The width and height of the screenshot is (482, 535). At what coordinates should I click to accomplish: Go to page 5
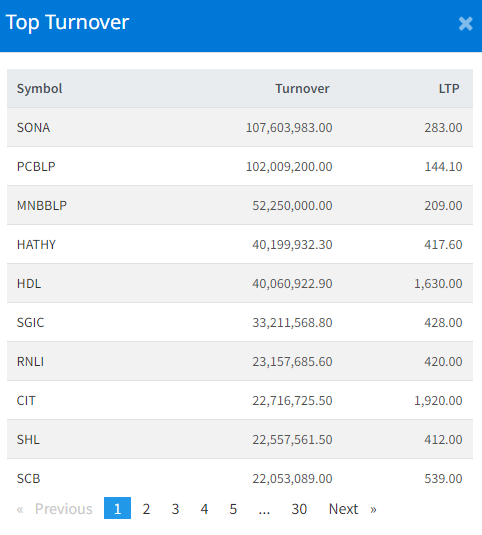click(x=233, y=509)
